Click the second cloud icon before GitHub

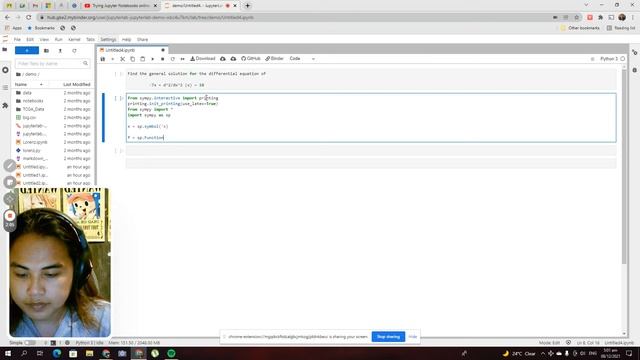point(233,59)
